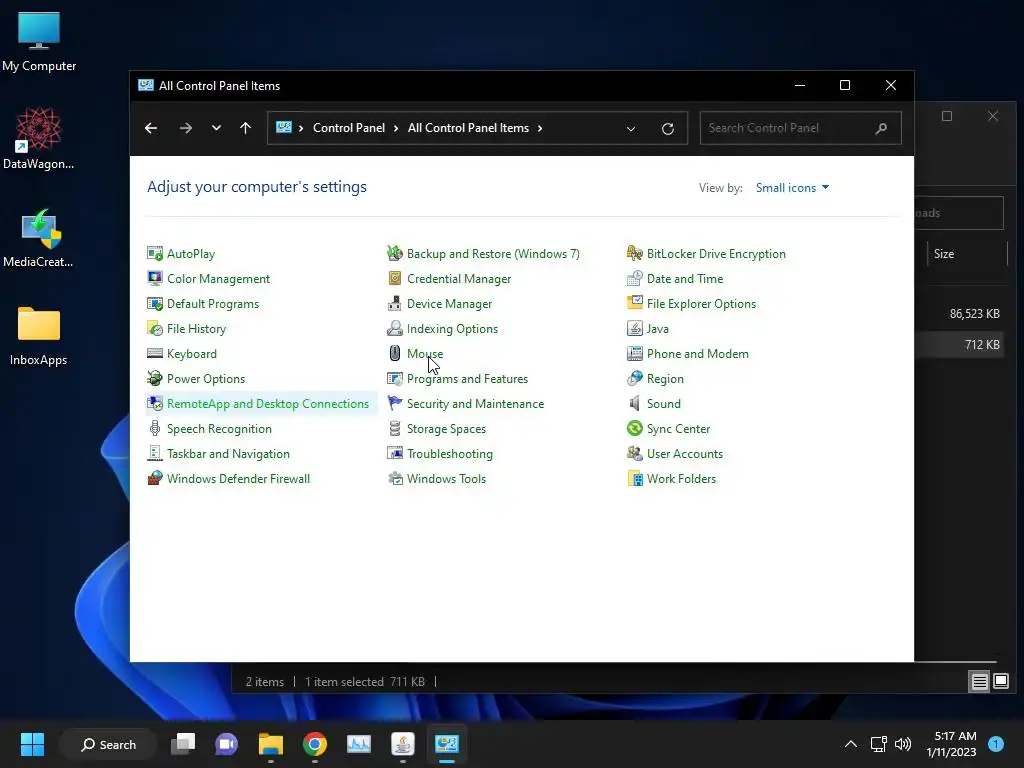Open the Backup and Restore icon
This screenshot has width=1024, height=768.
tap(394, 253)
